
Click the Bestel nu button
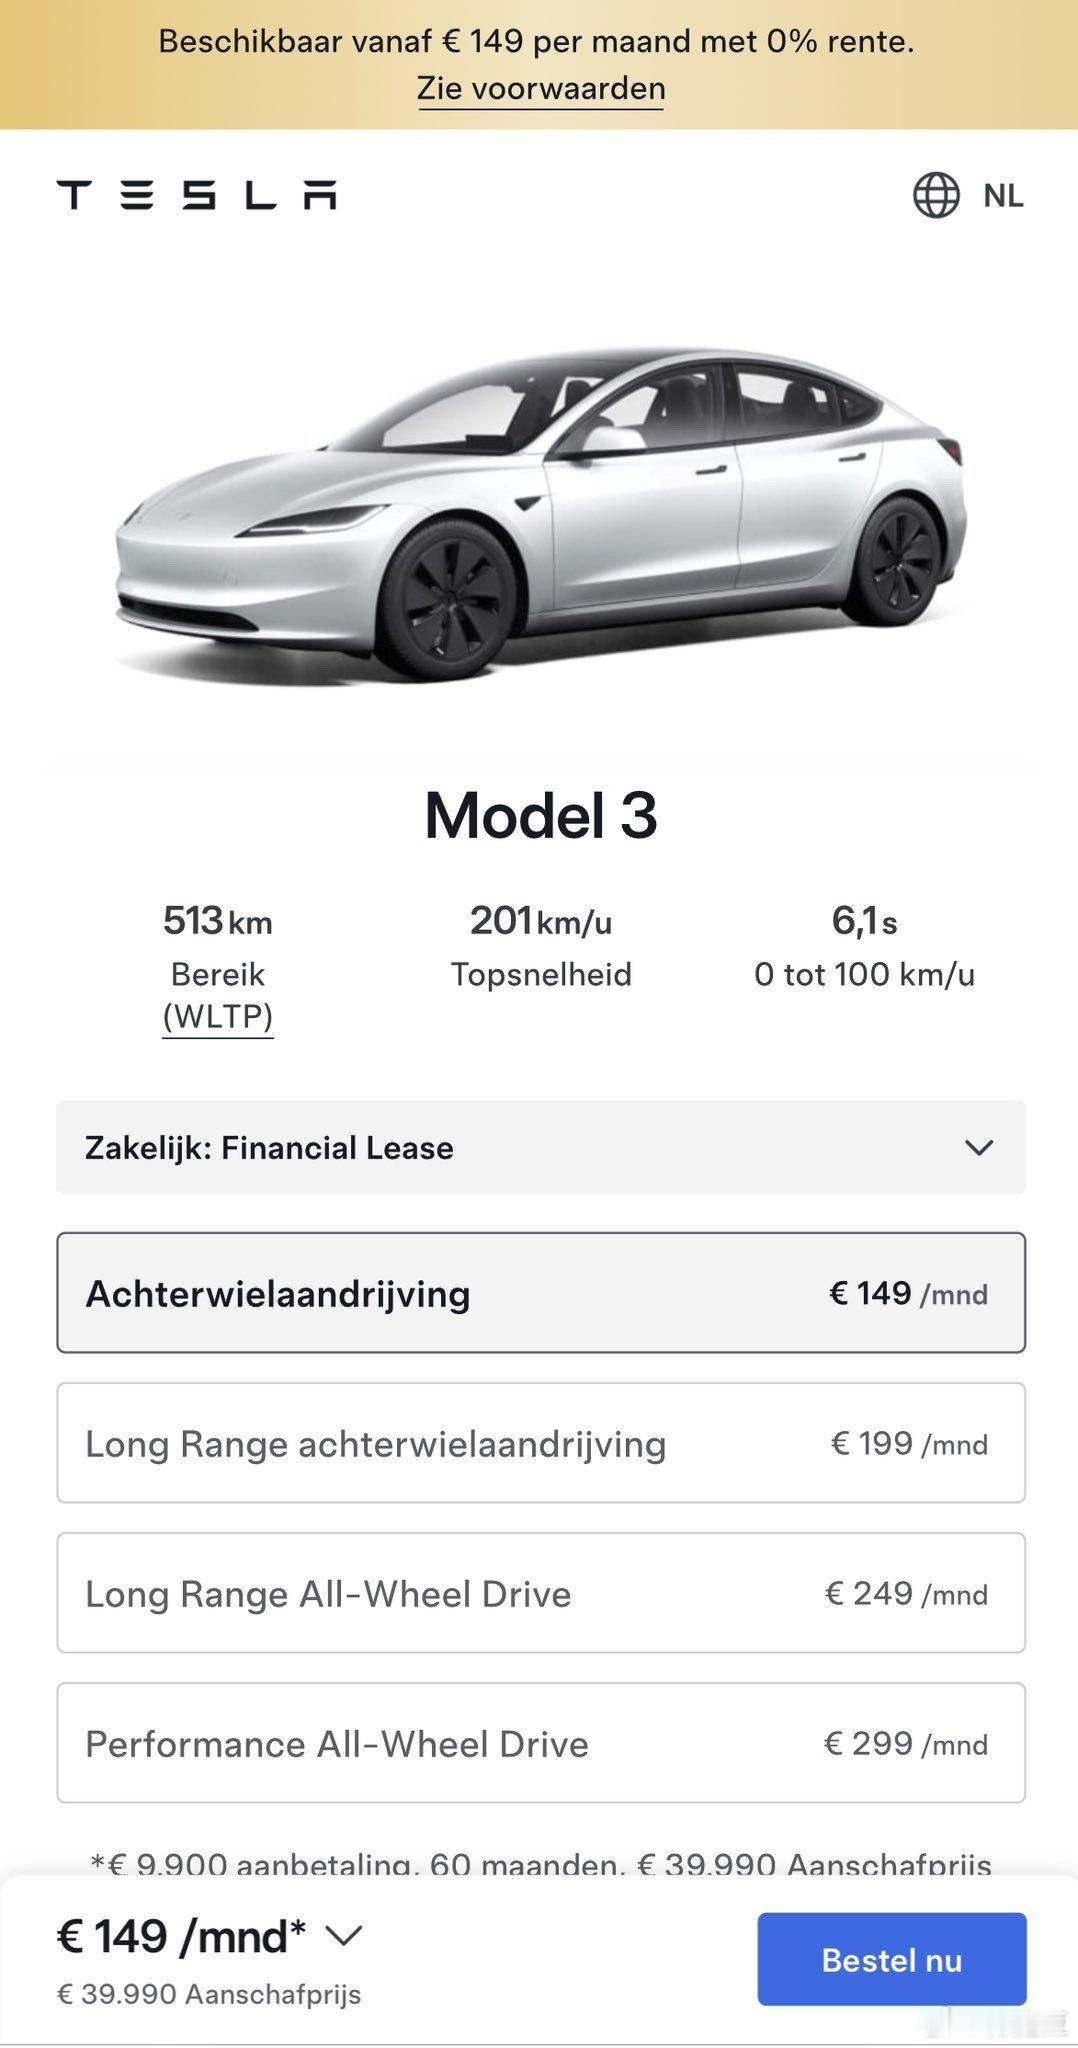(x=892, y=1959)
